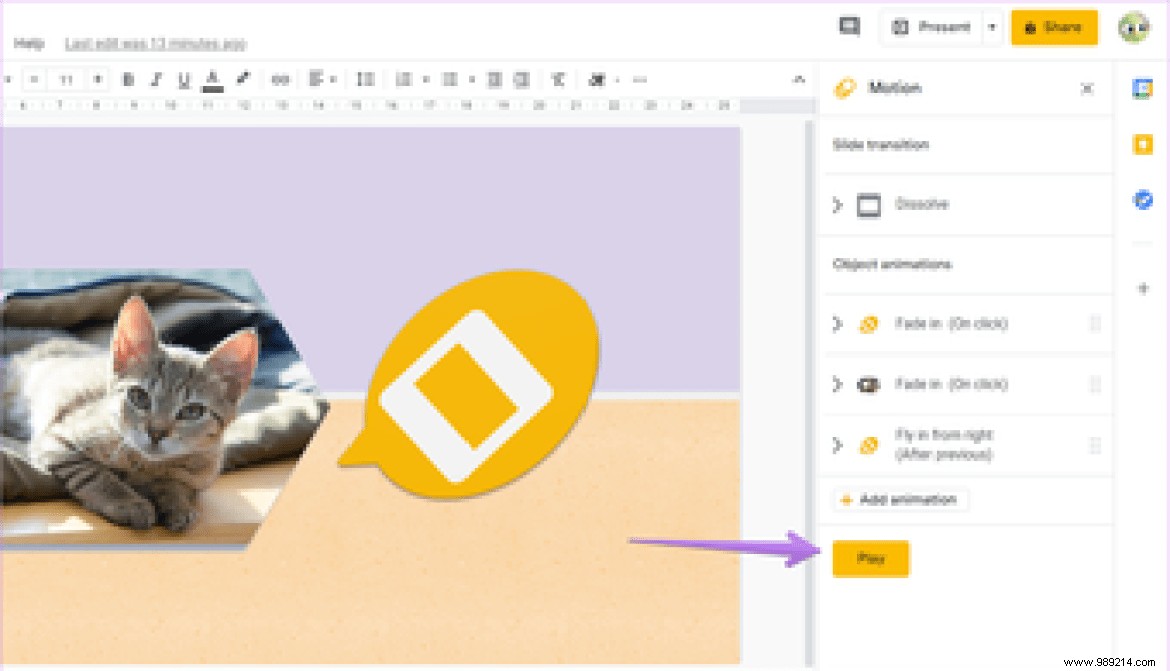This screenshot has height=671, width=1170.
Task: Click the Add-ons plus icon in side panel
Action: click(x=1142, y=288)
